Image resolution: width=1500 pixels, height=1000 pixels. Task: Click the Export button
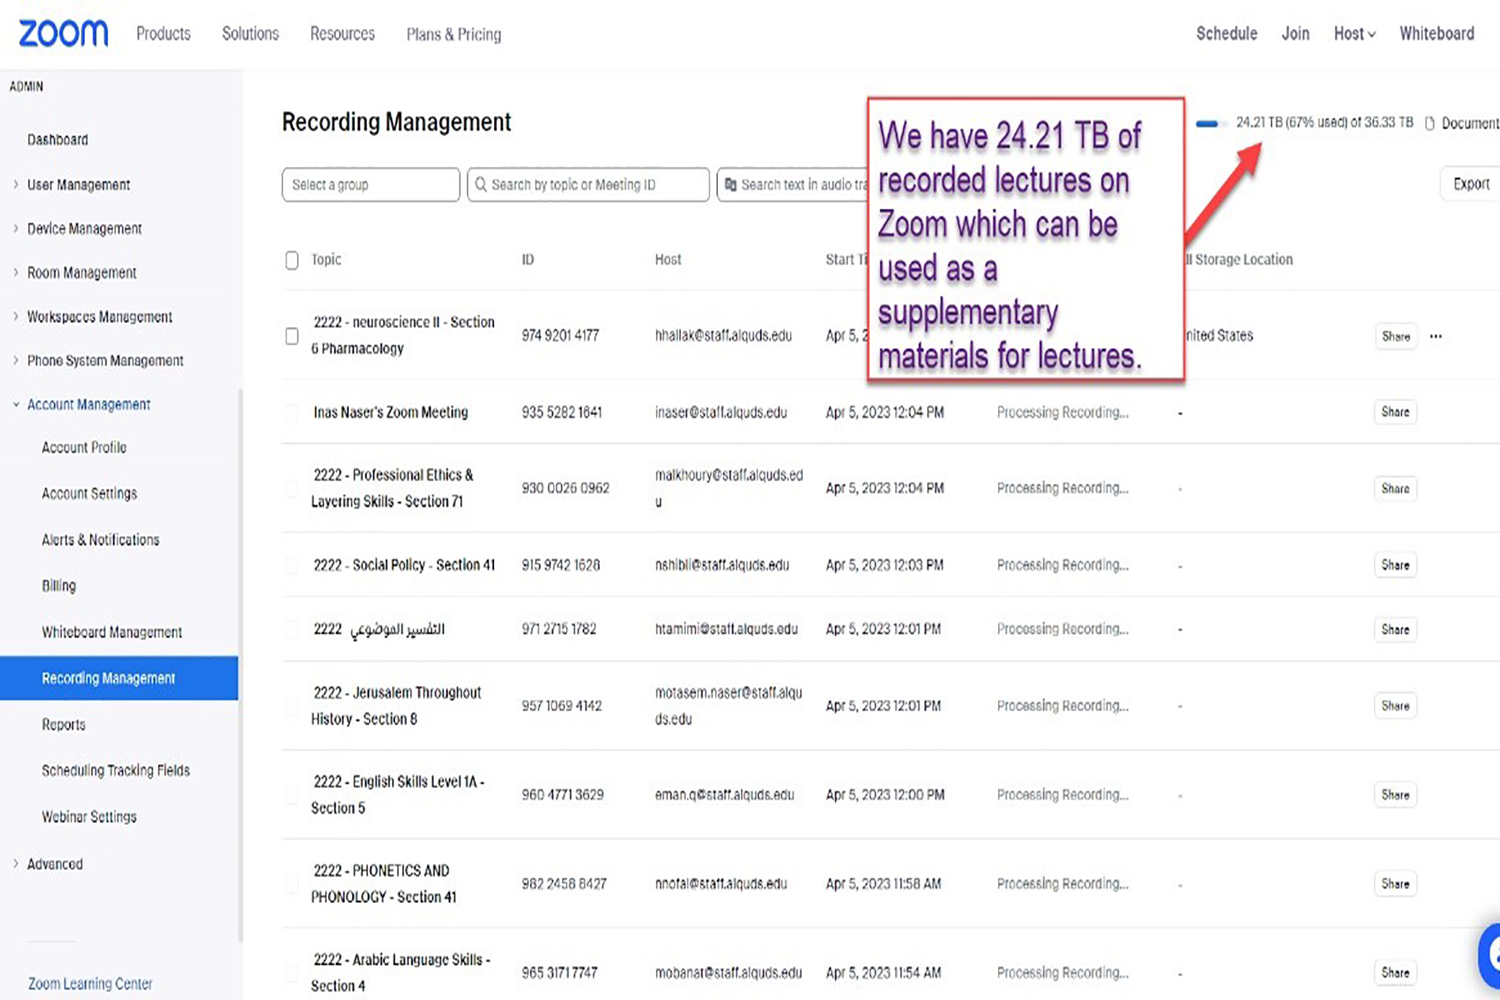coord(1470,184)
